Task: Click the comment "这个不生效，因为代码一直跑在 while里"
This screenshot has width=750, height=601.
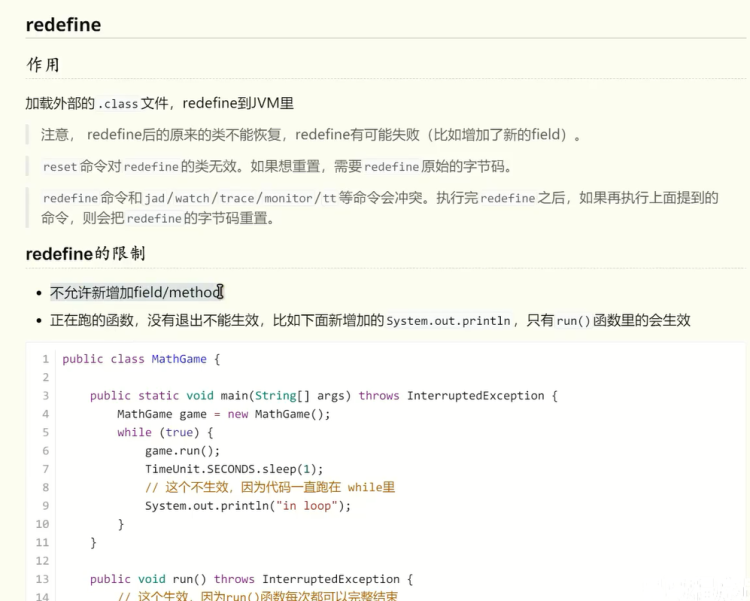Action: pyautogui.click(x=270, y=487)
